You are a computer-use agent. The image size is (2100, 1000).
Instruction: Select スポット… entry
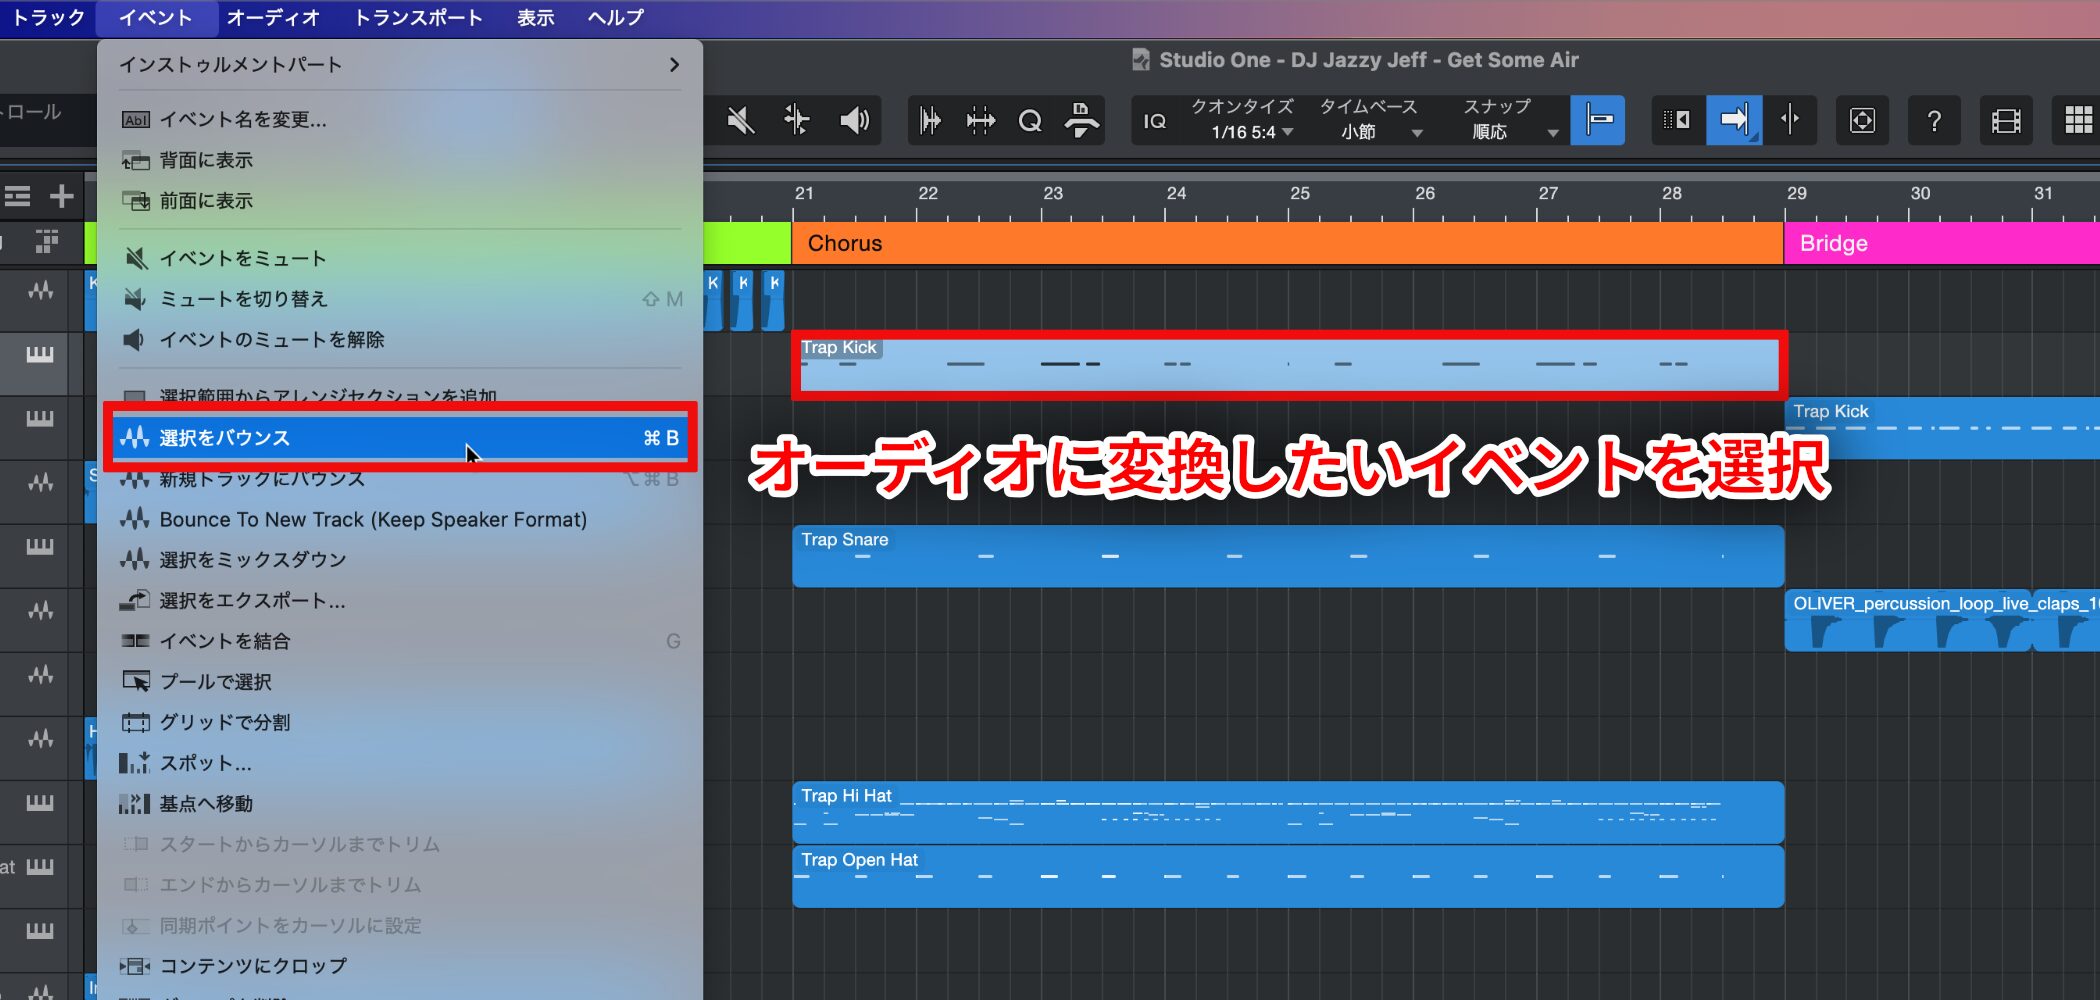[400, 763]
